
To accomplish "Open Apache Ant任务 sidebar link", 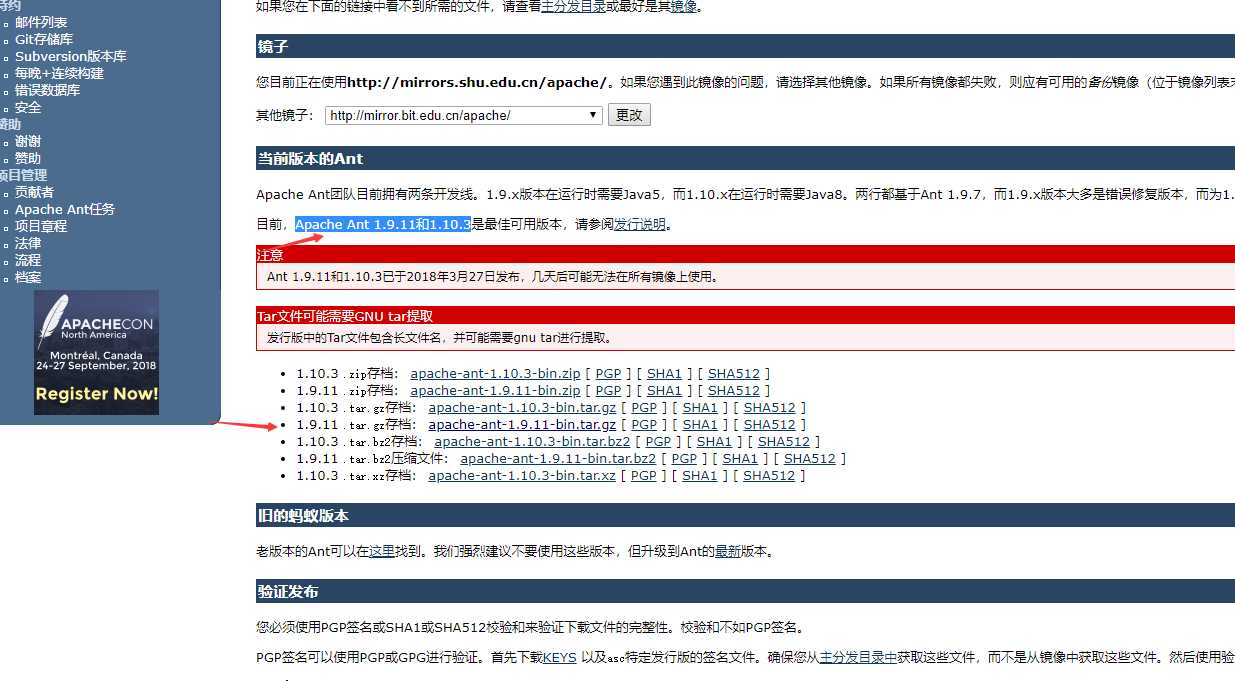I will (x=65, y=209).
